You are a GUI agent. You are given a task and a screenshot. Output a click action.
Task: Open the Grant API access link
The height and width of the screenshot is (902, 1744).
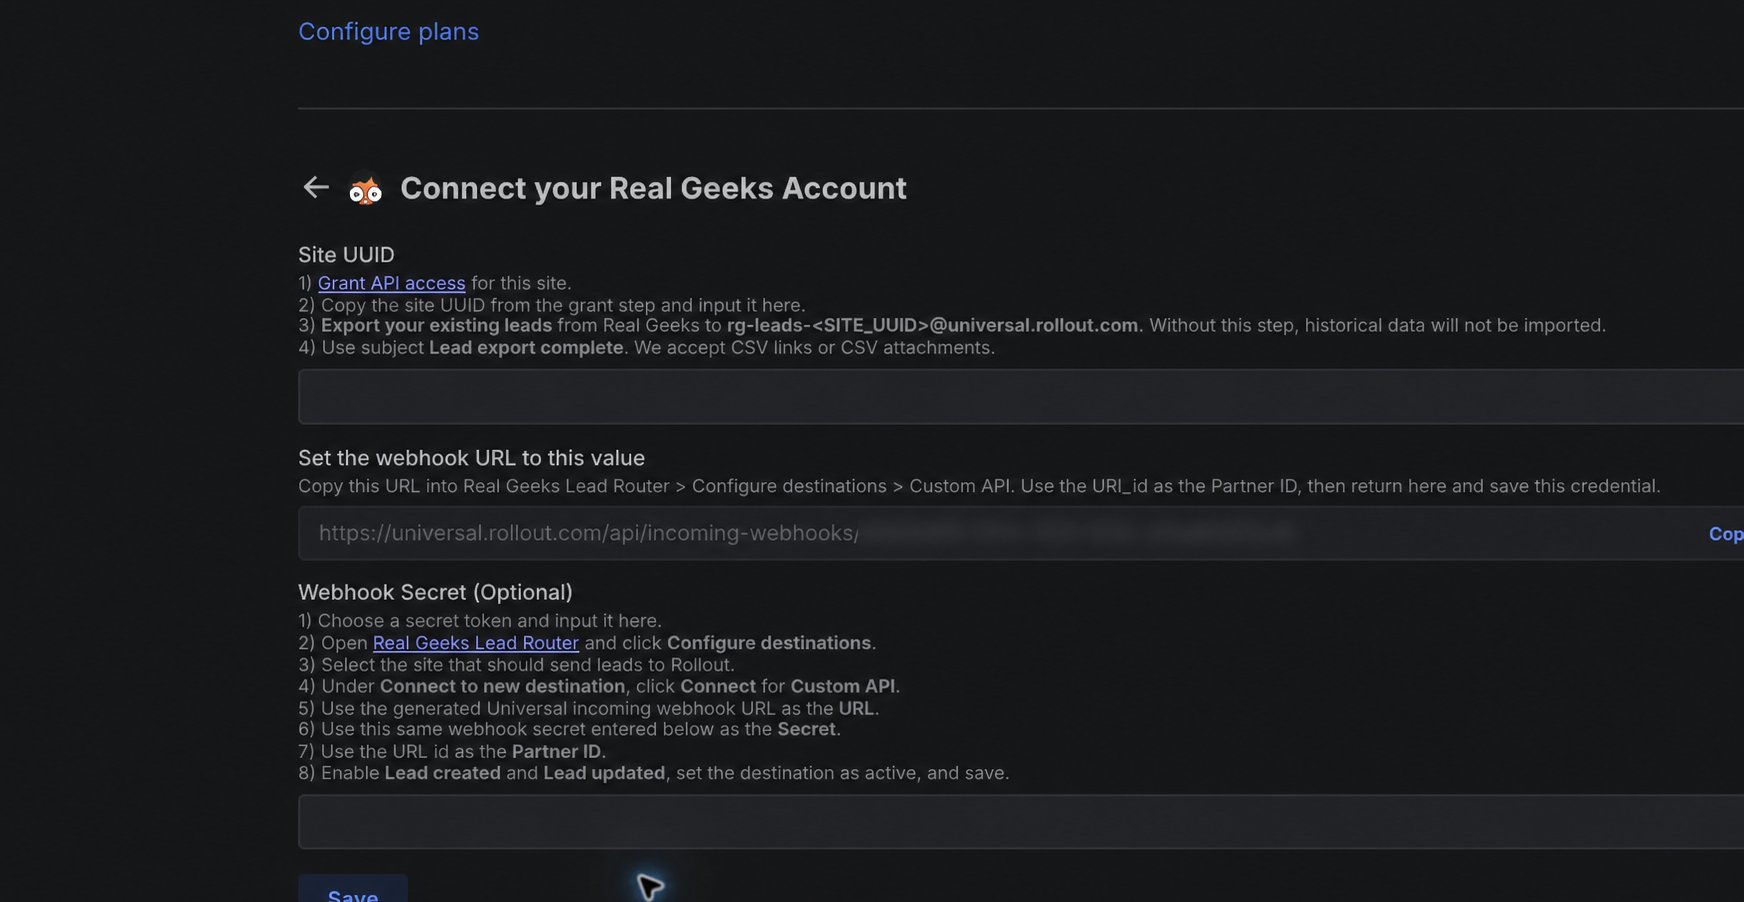point(391,283)
